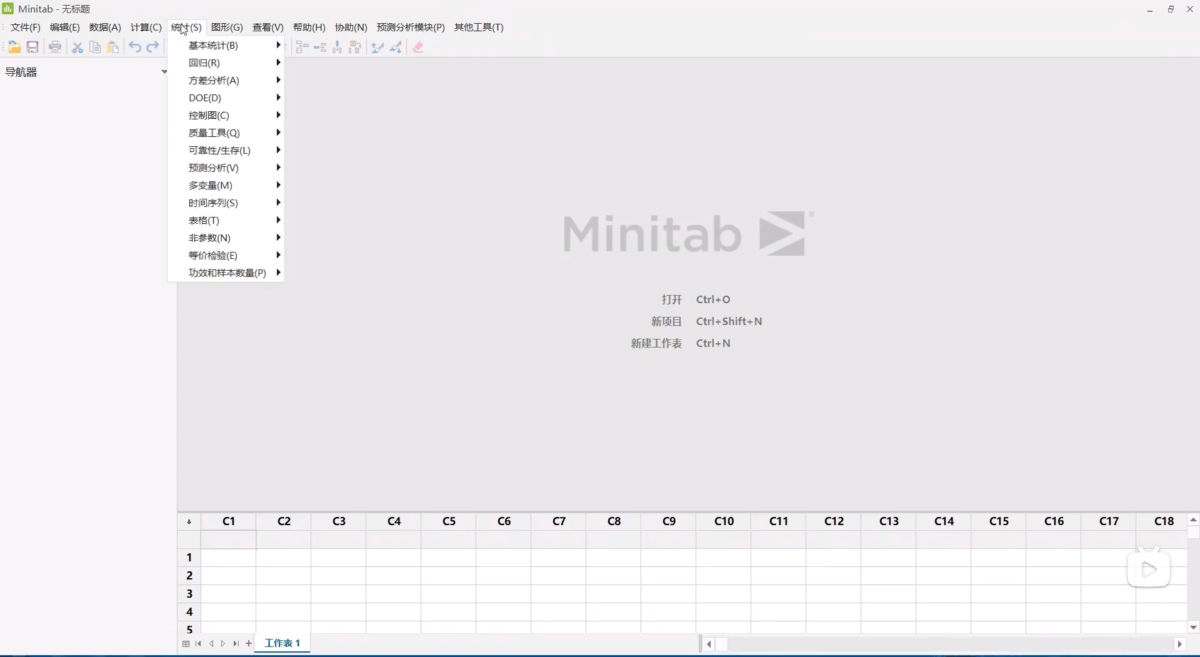Open 等价检验(E) submenu entry
This screenshot has width=1200, height=657.
(x=226, y=255)
